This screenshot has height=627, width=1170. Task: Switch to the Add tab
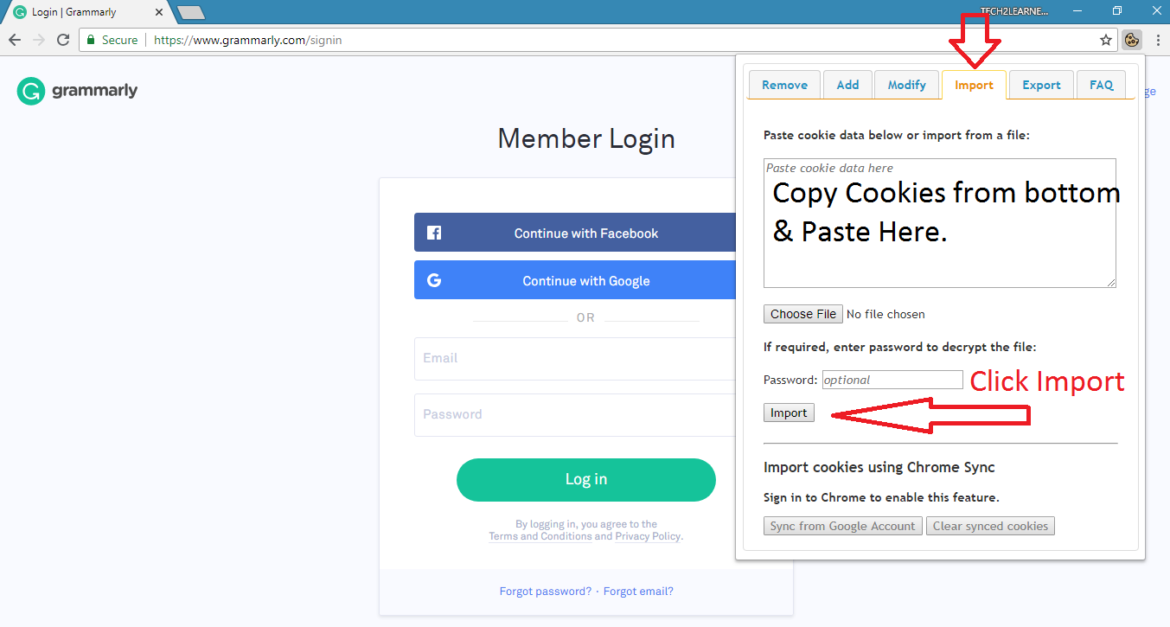tap(848, 85)
